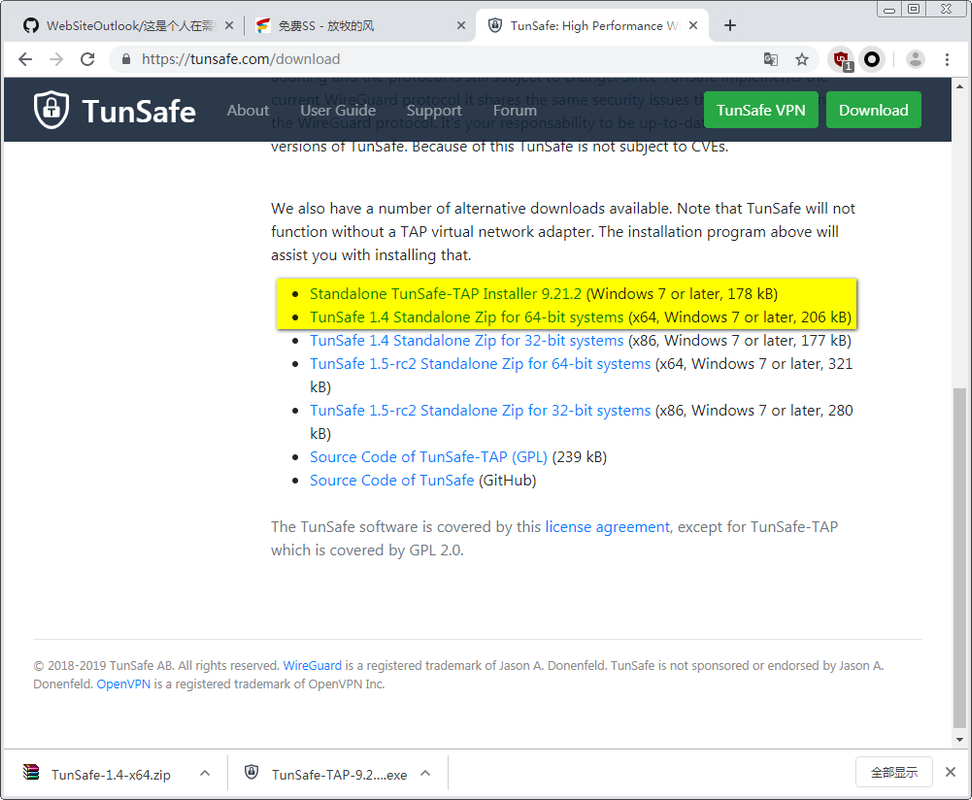Image resolution: width=972 pixels, height=800 pixels.
Task: Bookmark this page with the star
Action: [802, 59]
